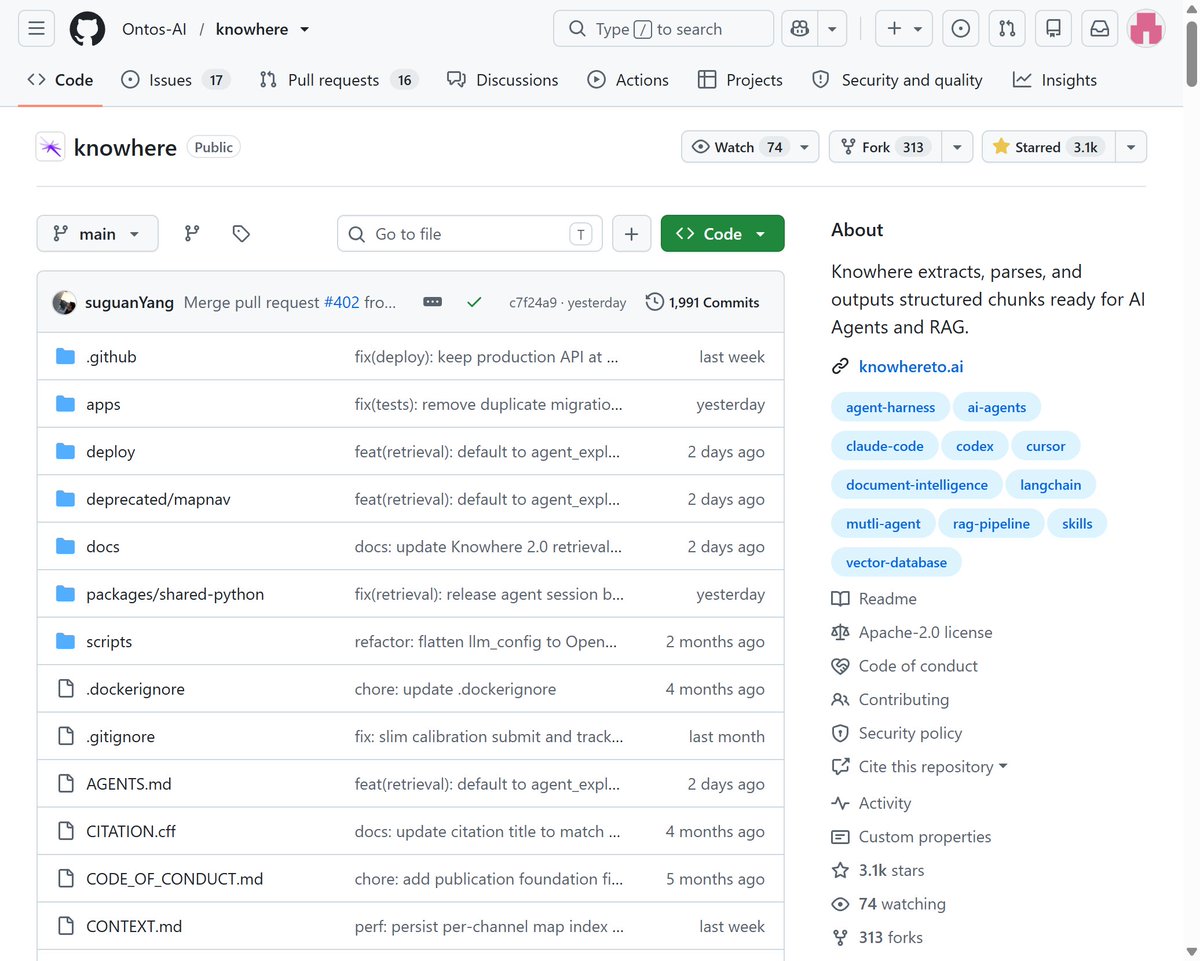This screenshot has height=961, width=1200.
Task: Switch to the Pull requests tab
Action: pyautogui.click(x=338, y=80)
